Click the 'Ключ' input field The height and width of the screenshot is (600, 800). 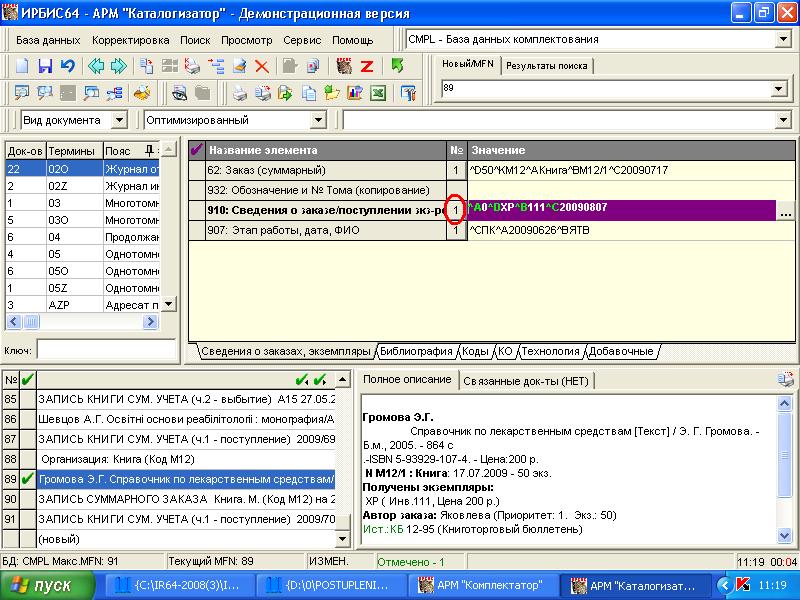pos(98,350)
